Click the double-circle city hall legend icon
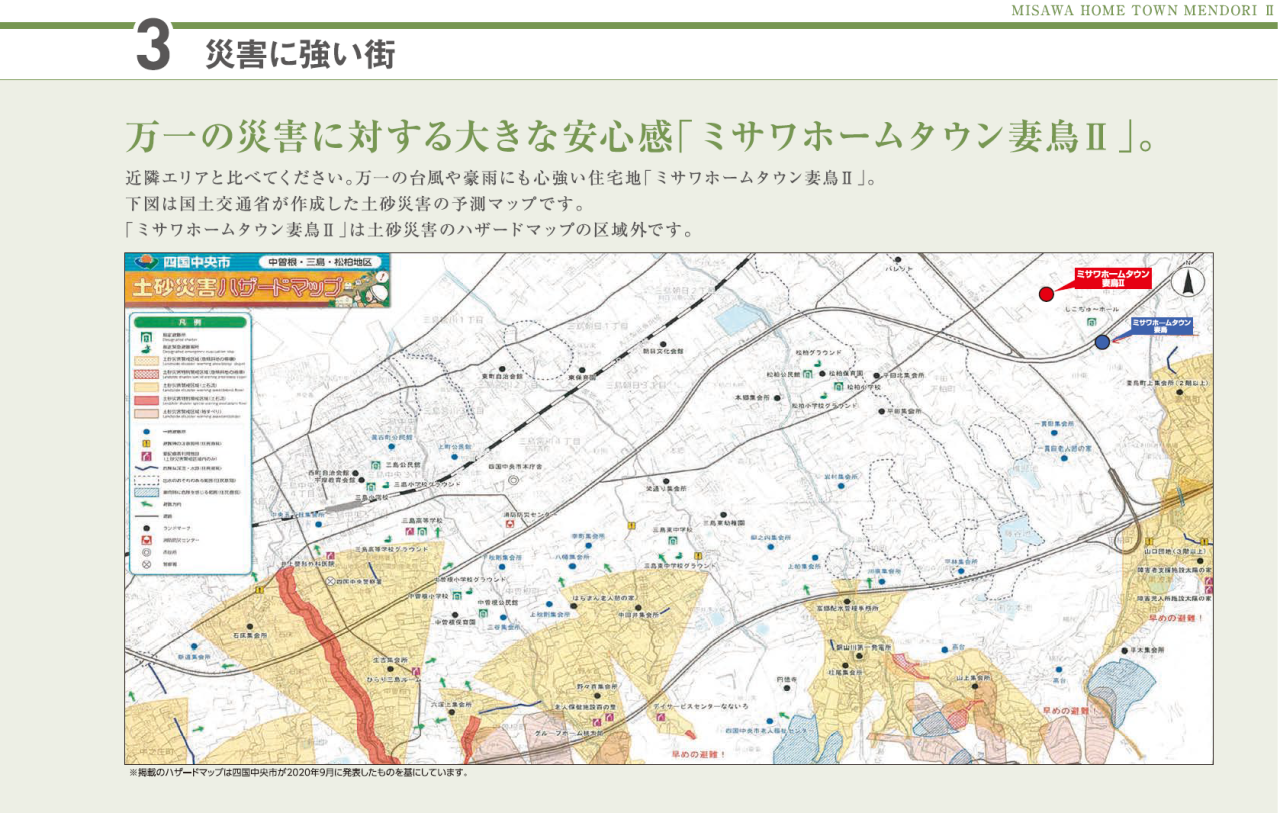1280x813 pixels. coord(147,552)
